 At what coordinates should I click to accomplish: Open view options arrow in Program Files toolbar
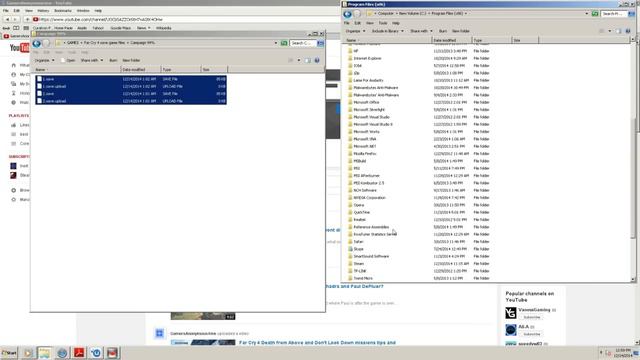pos(609,31)
